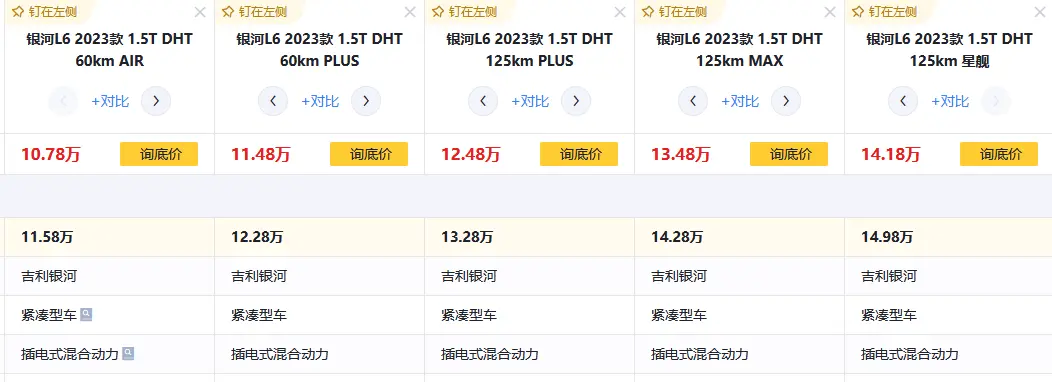The height and width of the screenshot is (382, 1052).
Task: Add 125km PLUS to comparison
Action: click(530, 101)
